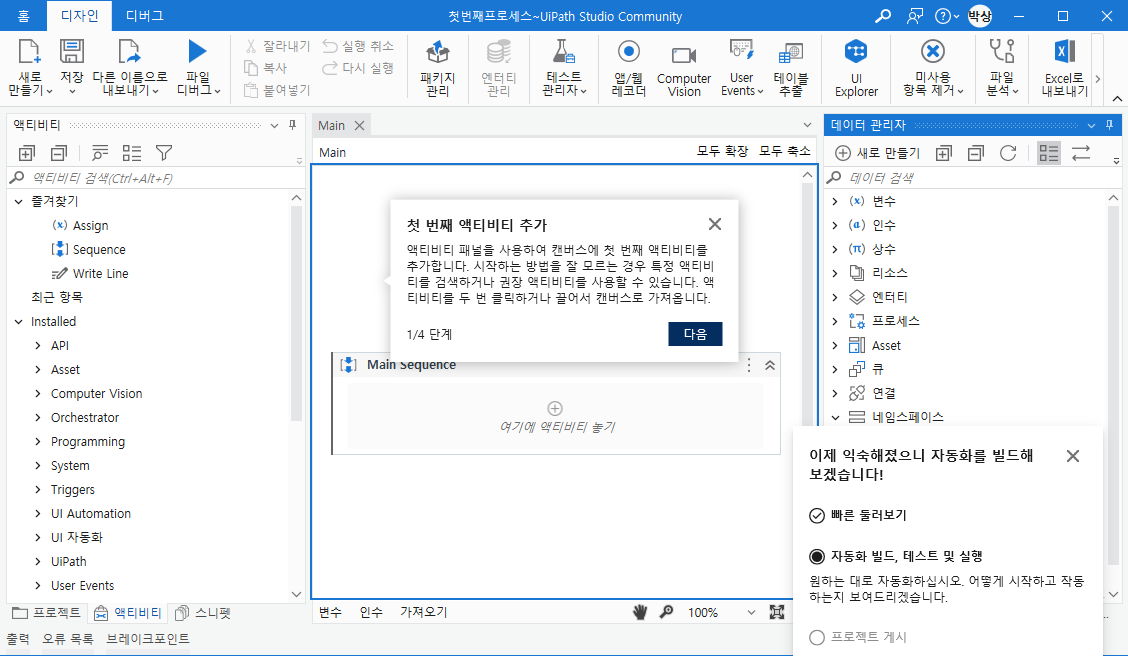Click the magnifier zoom icon beside 100%
Screen dimensions: 1128x656
pyautogui.click(x=667, y=612)
